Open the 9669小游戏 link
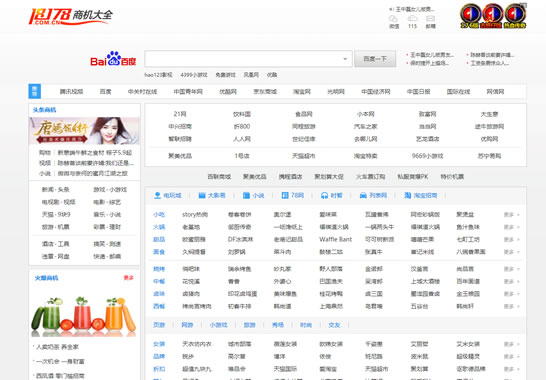The width and height of the screenshot is (546, 380). 427,156
